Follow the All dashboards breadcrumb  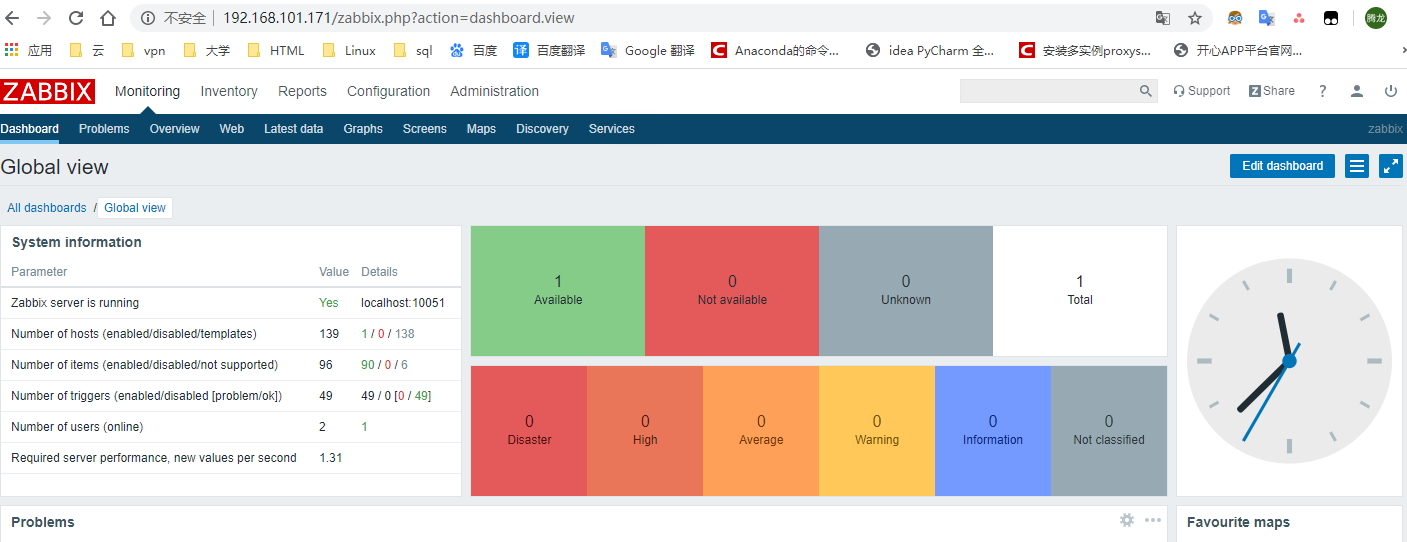point(47,208)
